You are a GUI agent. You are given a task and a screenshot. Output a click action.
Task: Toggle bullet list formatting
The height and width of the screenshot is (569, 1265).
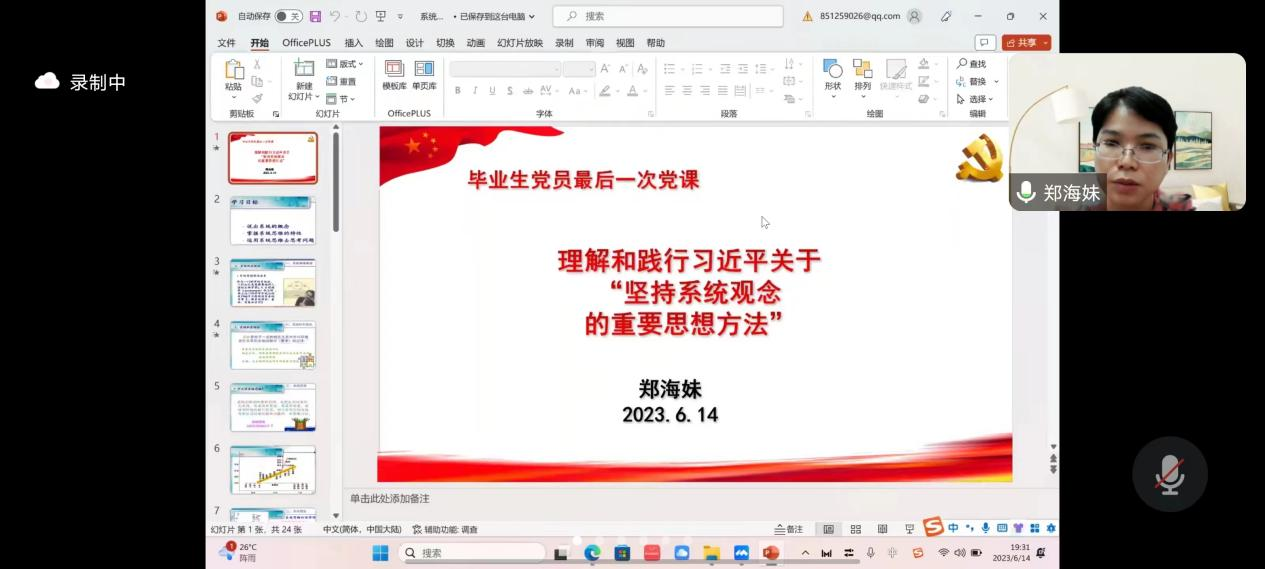[x=669, y=69]
